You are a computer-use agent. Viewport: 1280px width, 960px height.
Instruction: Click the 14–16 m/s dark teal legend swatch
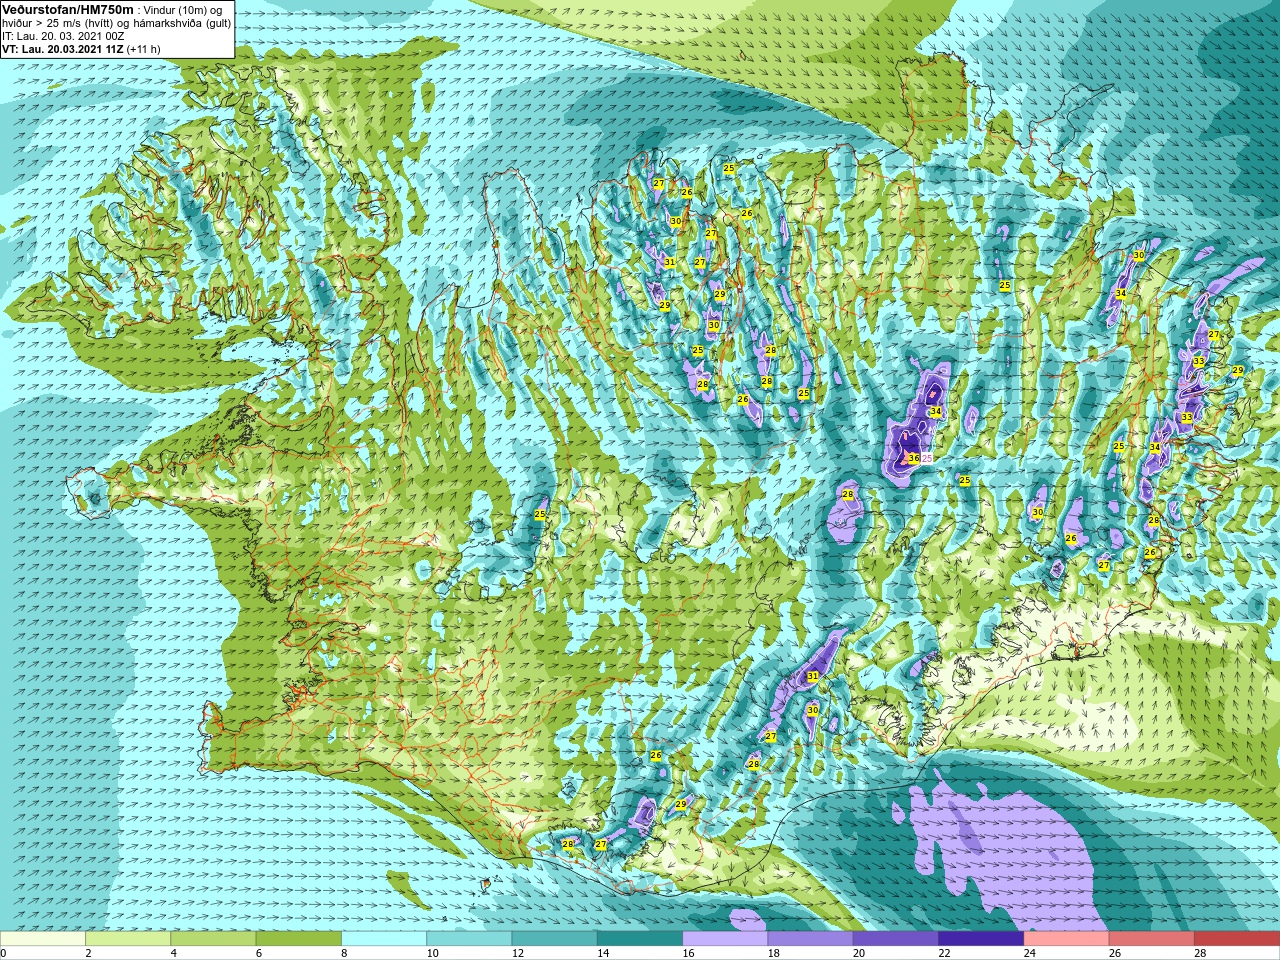tap(639, 939)
